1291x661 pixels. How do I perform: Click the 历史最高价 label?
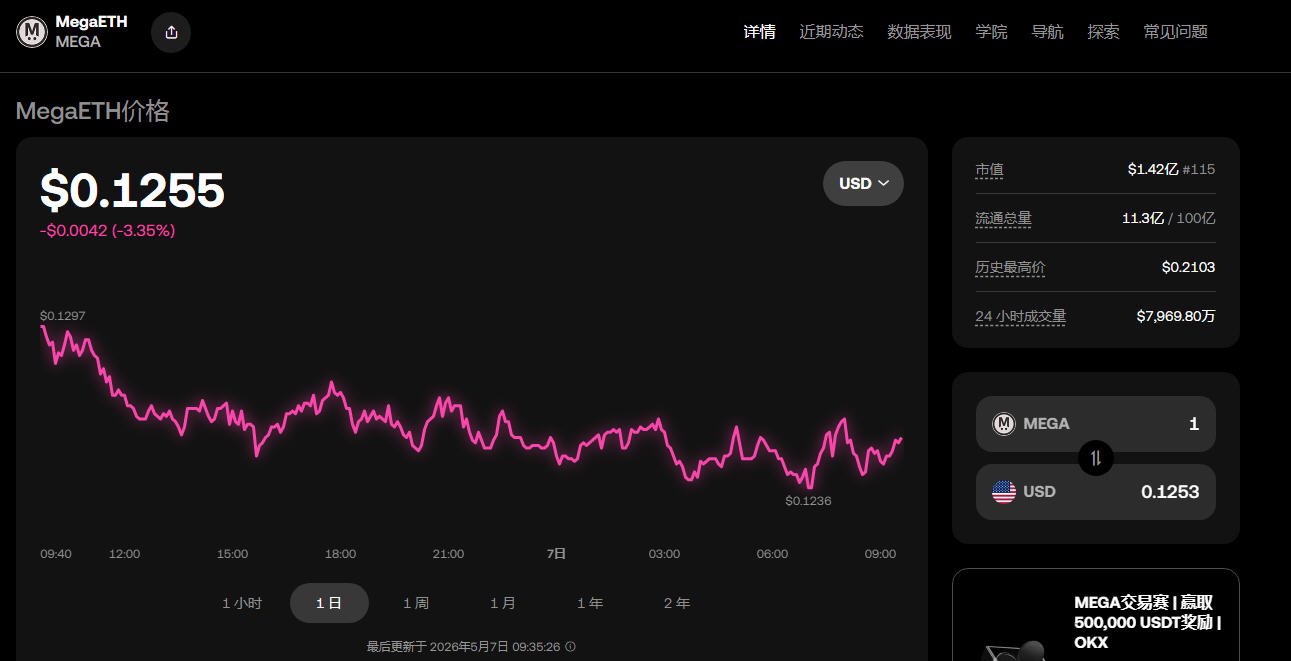(1010, 267)
